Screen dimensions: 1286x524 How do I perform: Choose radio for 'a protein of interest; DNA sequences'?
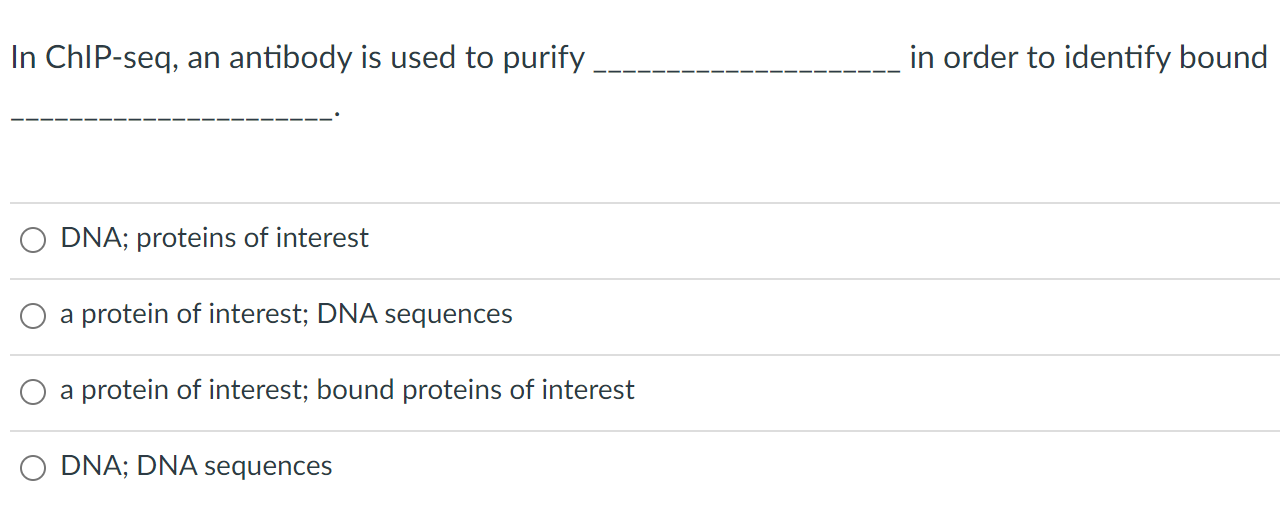point(33,316)
